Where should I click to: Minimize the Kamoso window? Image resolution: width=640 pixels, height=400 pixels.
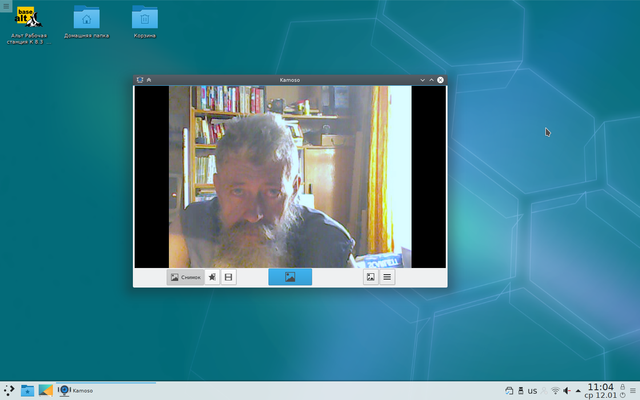(422, 80)
